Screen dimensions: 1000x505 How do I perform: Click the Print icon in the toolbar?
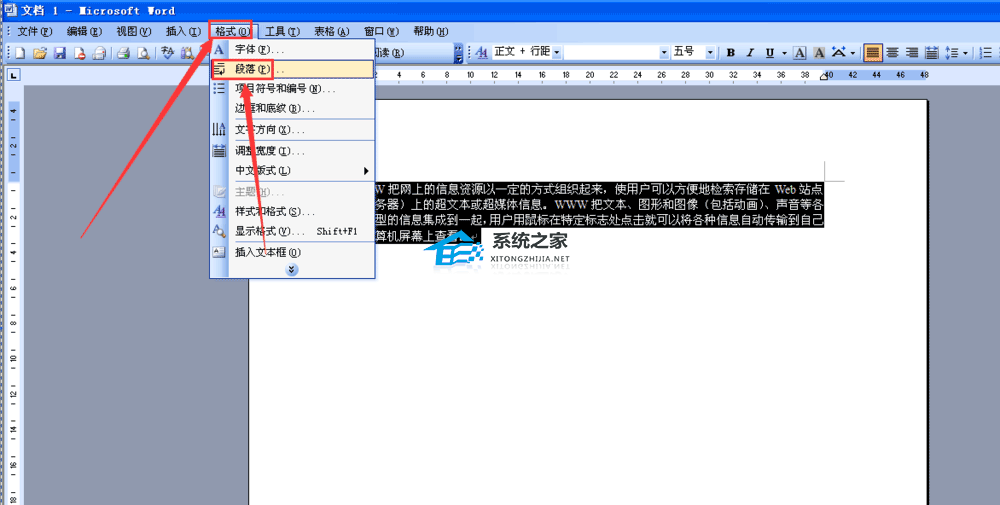(x=123, y=53)
